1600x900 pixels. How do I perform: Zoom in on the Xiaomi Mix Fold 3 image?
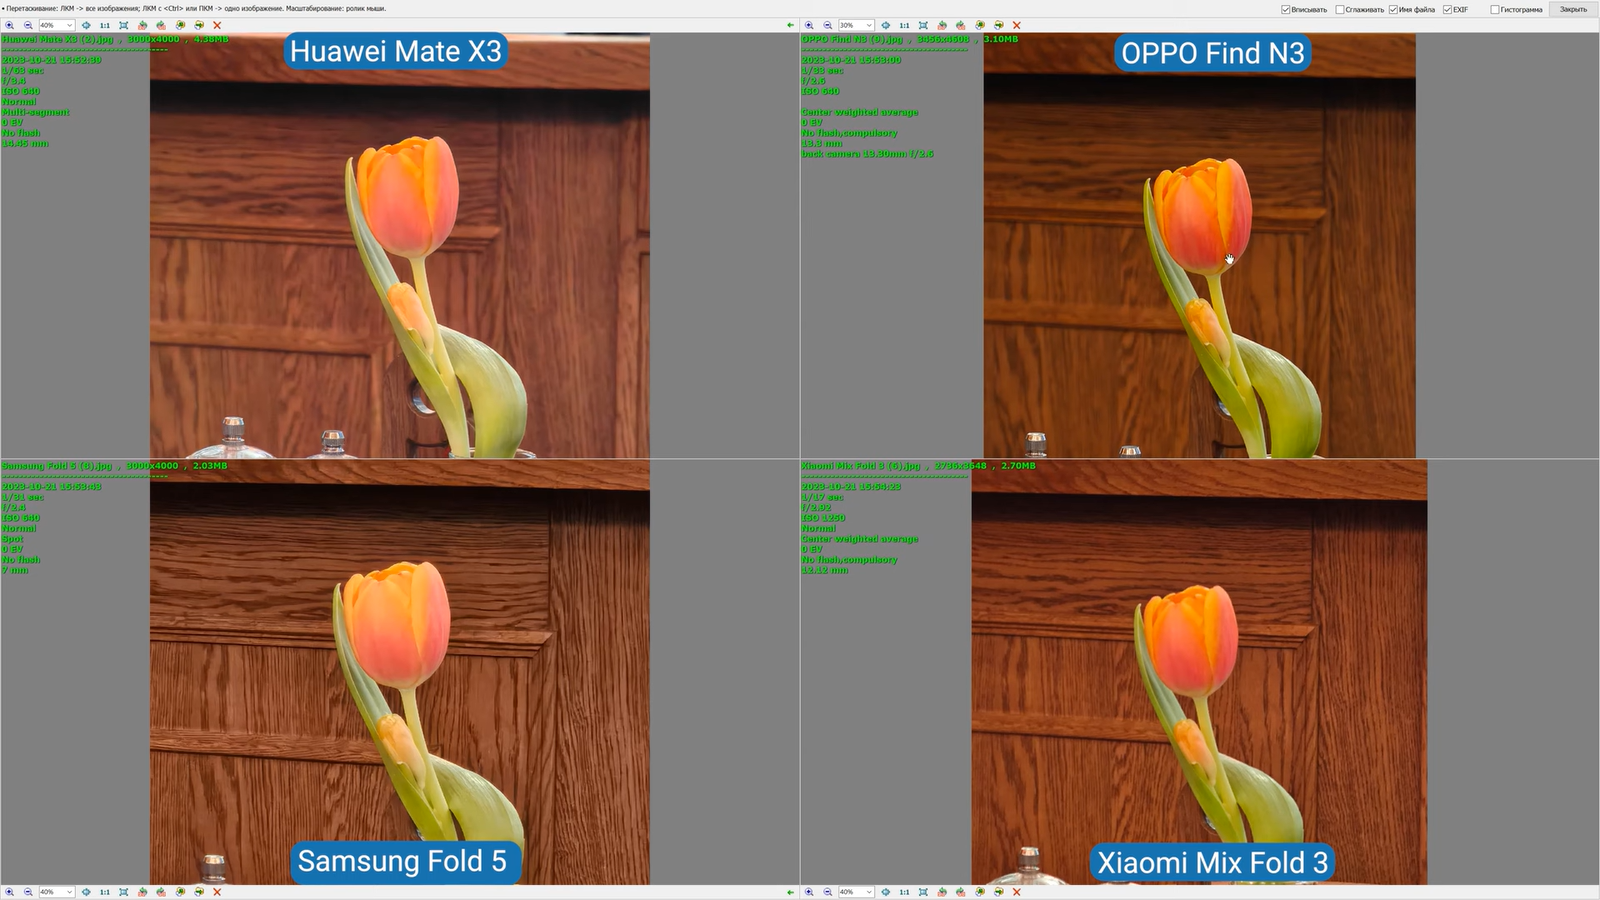(810, 892)
